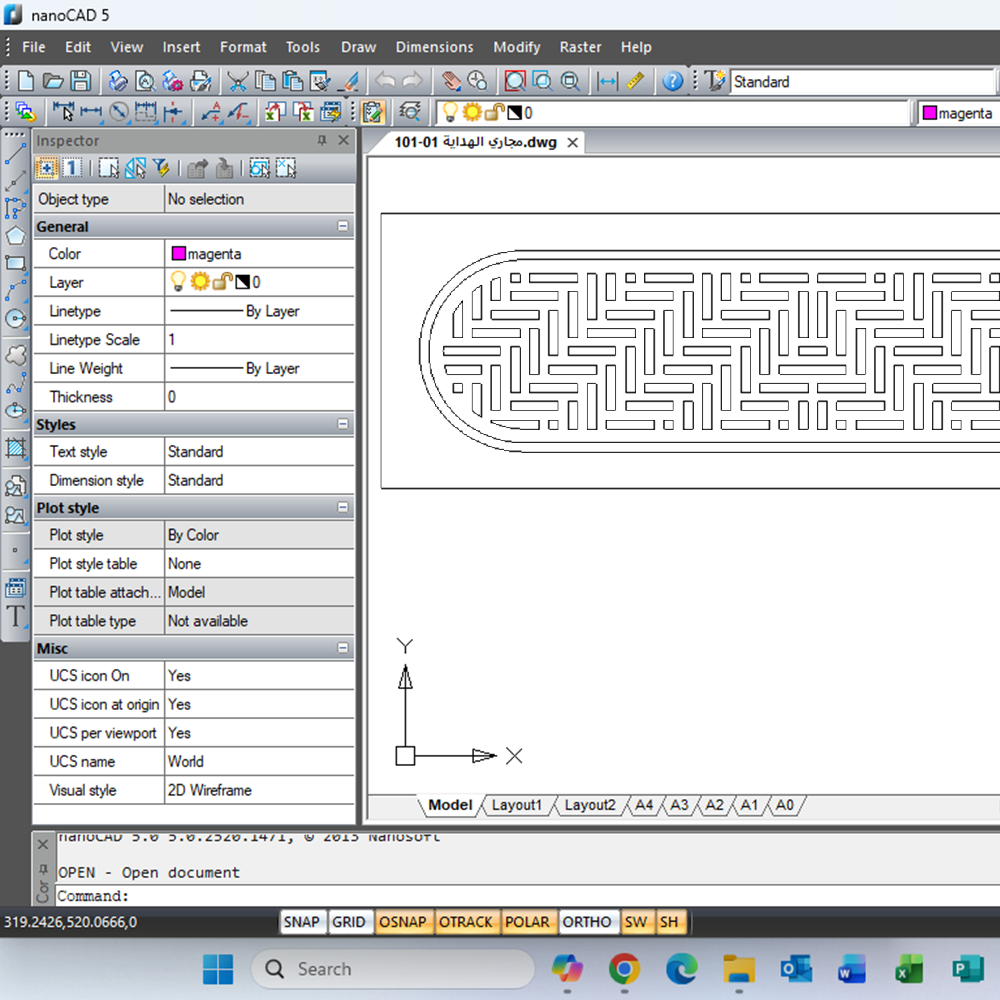1000x1000 pixels.
Task: Toggle SNAP mode in status bar
Action: 301,922
